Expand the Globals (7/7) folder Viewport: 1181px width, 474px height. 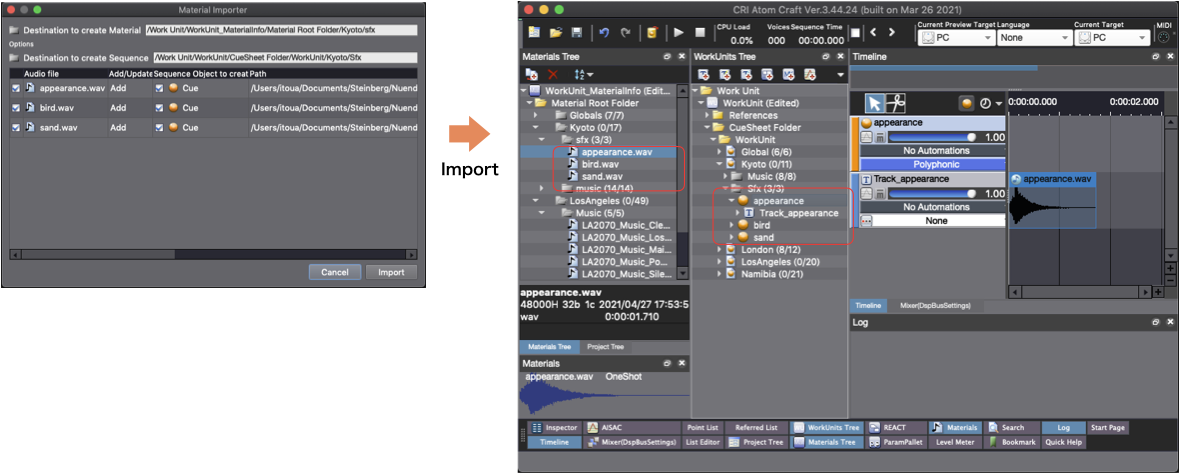536,115
